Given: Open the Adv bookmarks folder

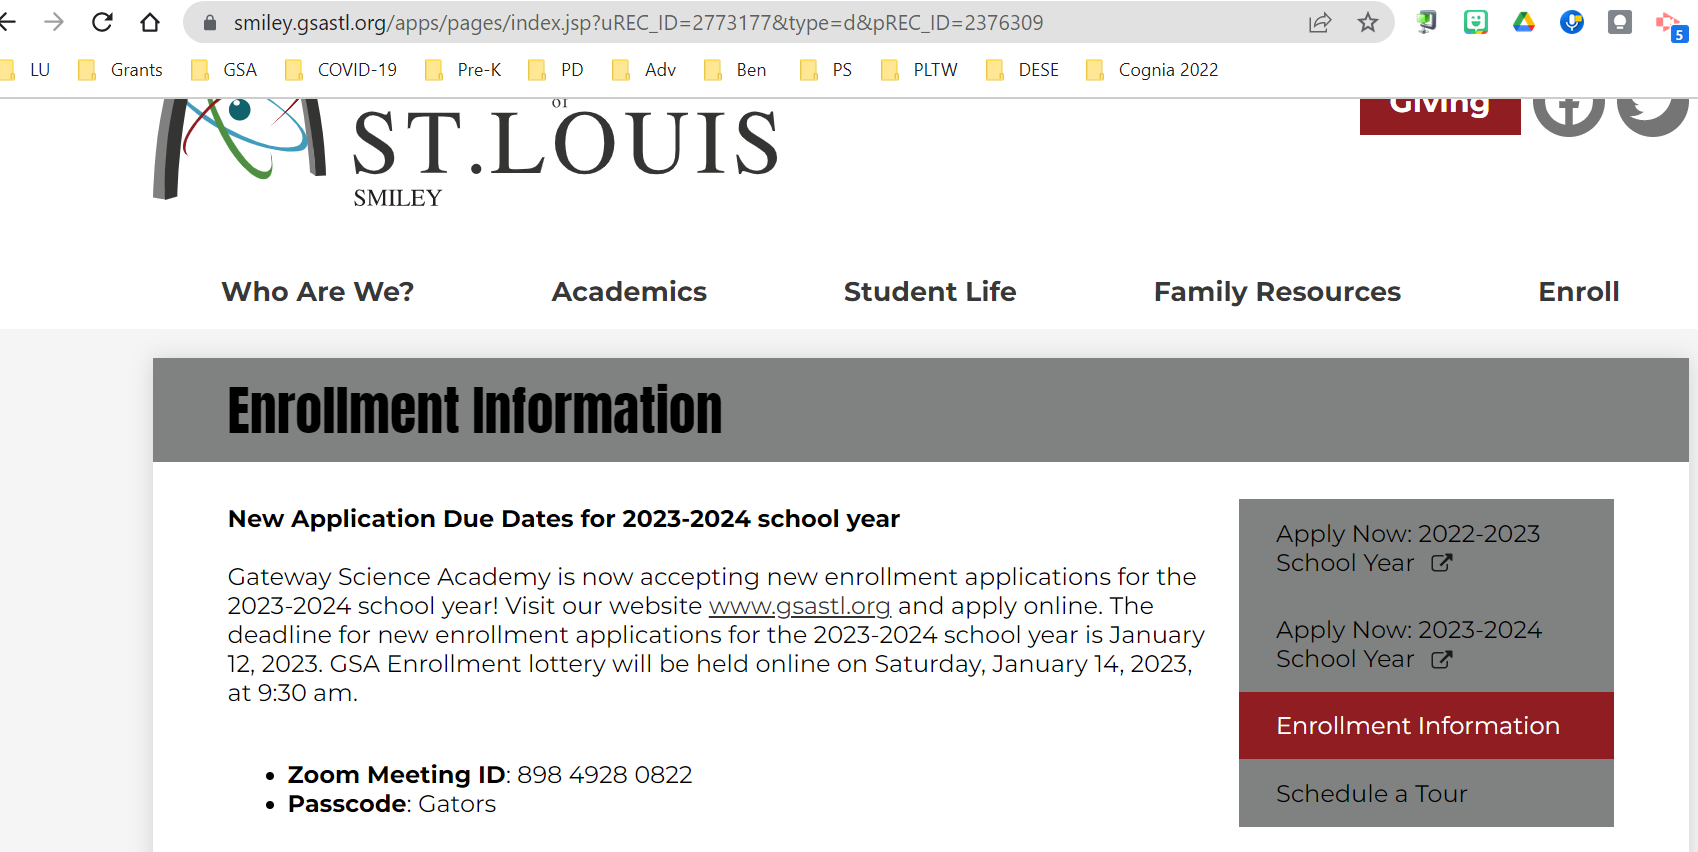Looking at the screenshot, I should coord(644,70).
